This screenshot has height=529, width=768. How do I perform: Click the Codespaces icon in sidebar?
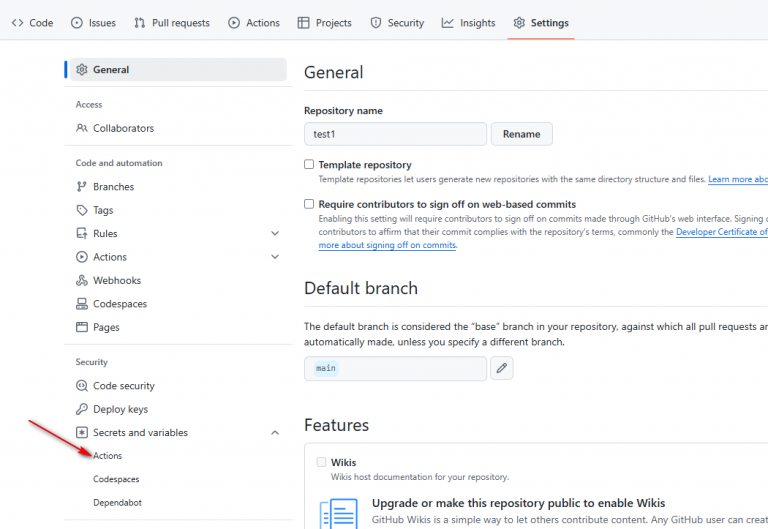pos(83,304)
